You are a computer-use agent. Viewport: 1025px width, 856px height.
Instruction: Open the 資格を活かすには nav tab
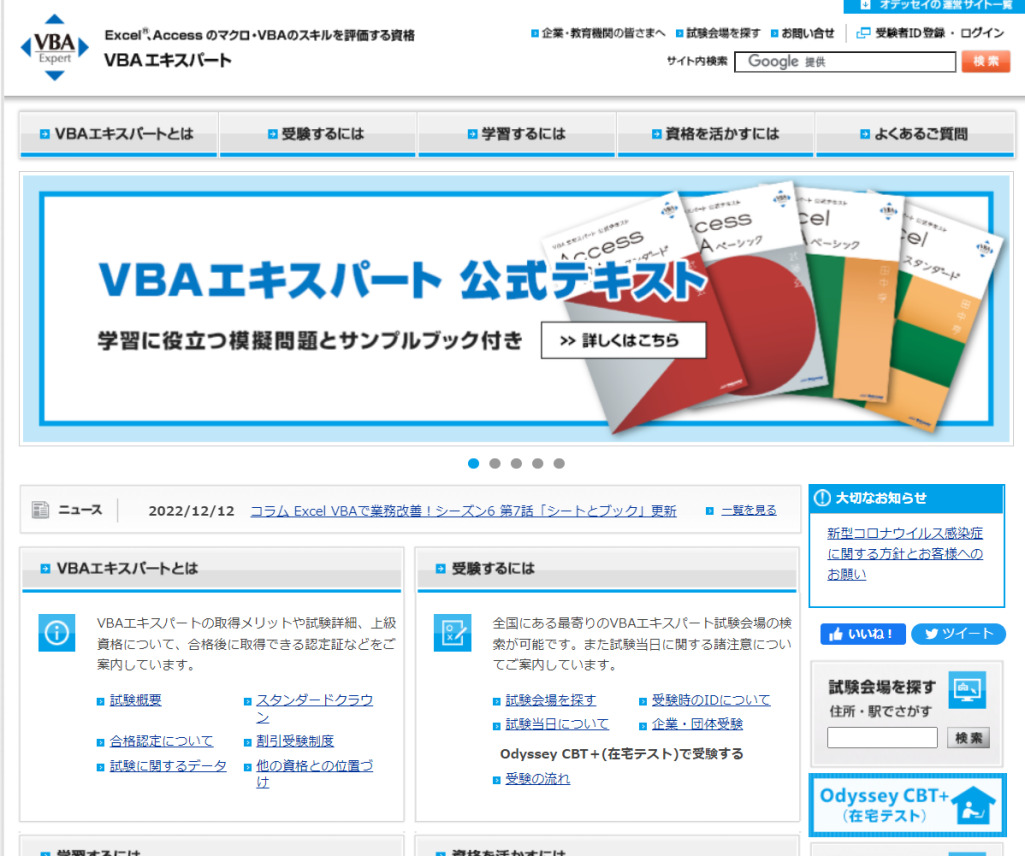tap(716, 134)
